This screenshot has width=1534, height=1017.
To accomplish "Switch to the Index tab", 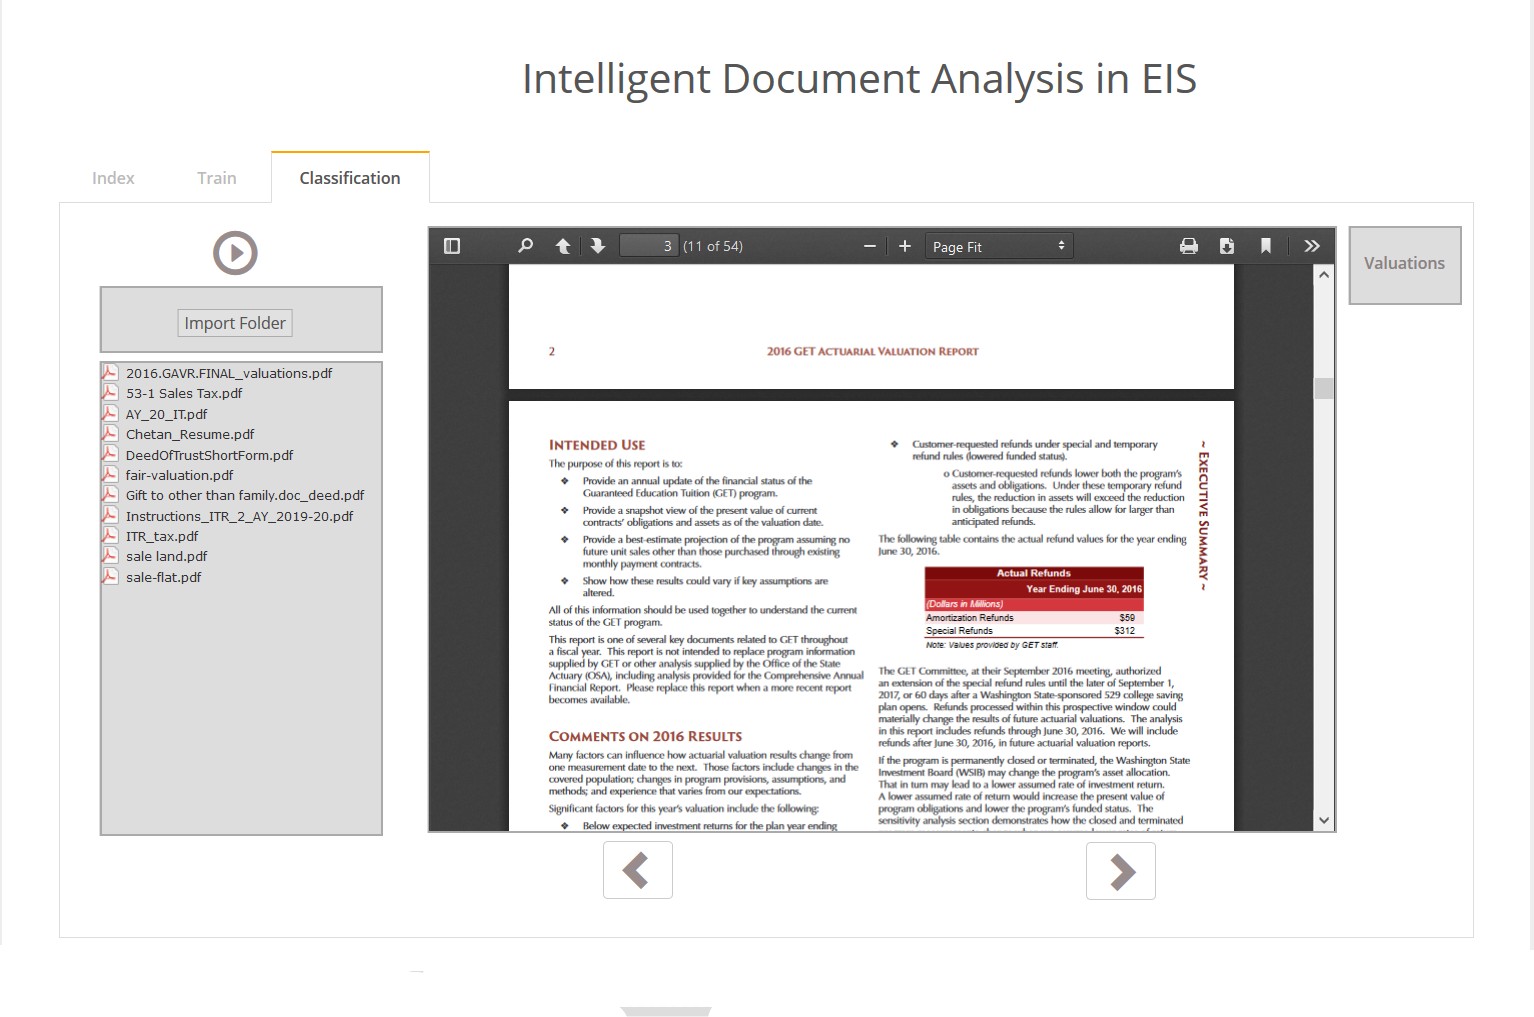I will pos(113,178).
